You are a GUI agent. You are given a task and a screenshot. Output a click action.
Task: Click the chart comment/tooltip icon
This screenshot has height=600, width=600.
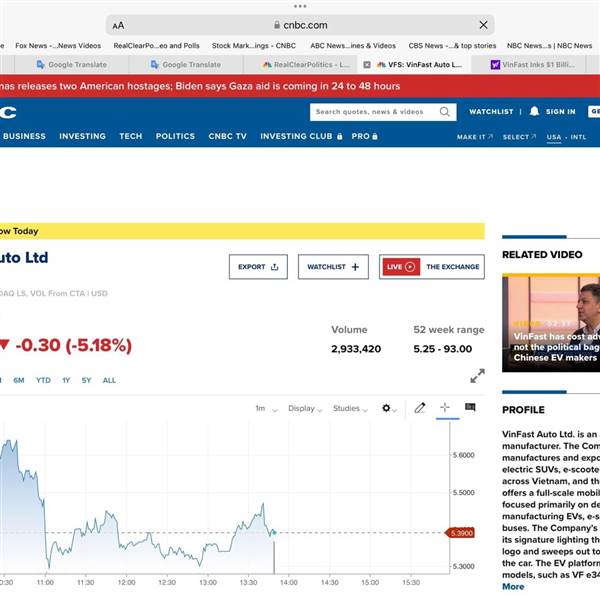click(x=470, y=407)
